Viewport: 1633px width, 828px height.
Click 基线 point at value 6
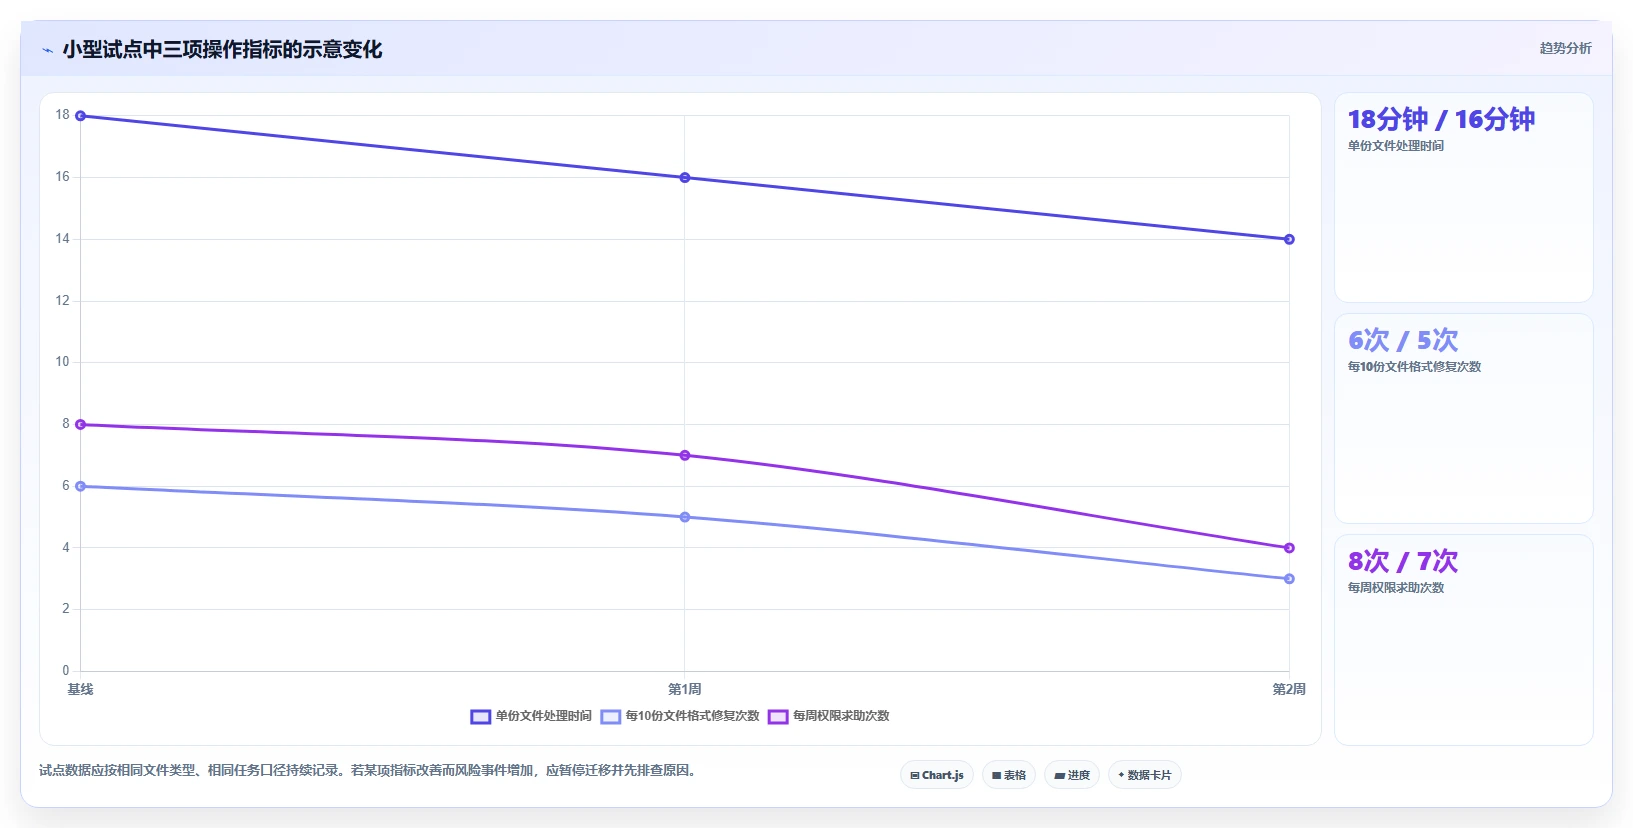[81, 486]
